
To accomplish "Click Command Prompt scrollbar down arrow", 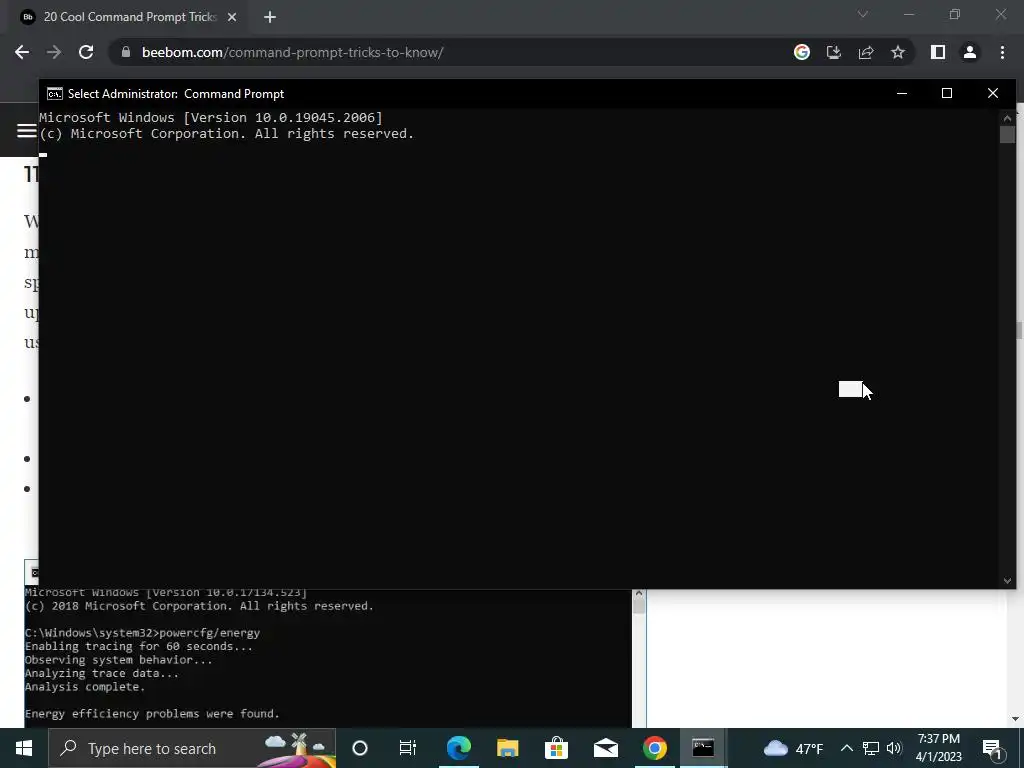I will [x=1007, y=581].
